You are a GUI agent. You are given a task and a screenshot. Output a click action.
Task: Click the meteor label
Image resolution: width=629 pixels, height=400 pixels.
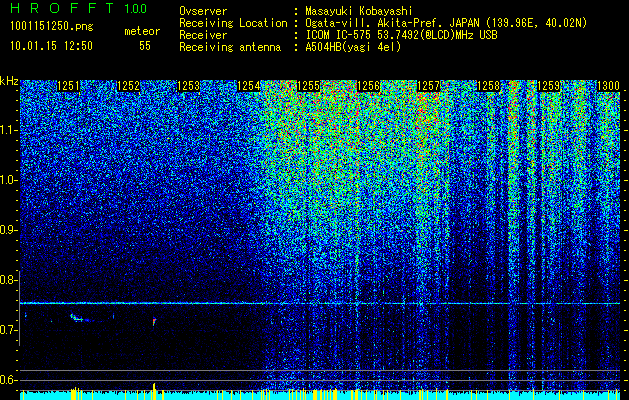coord(142,31)
